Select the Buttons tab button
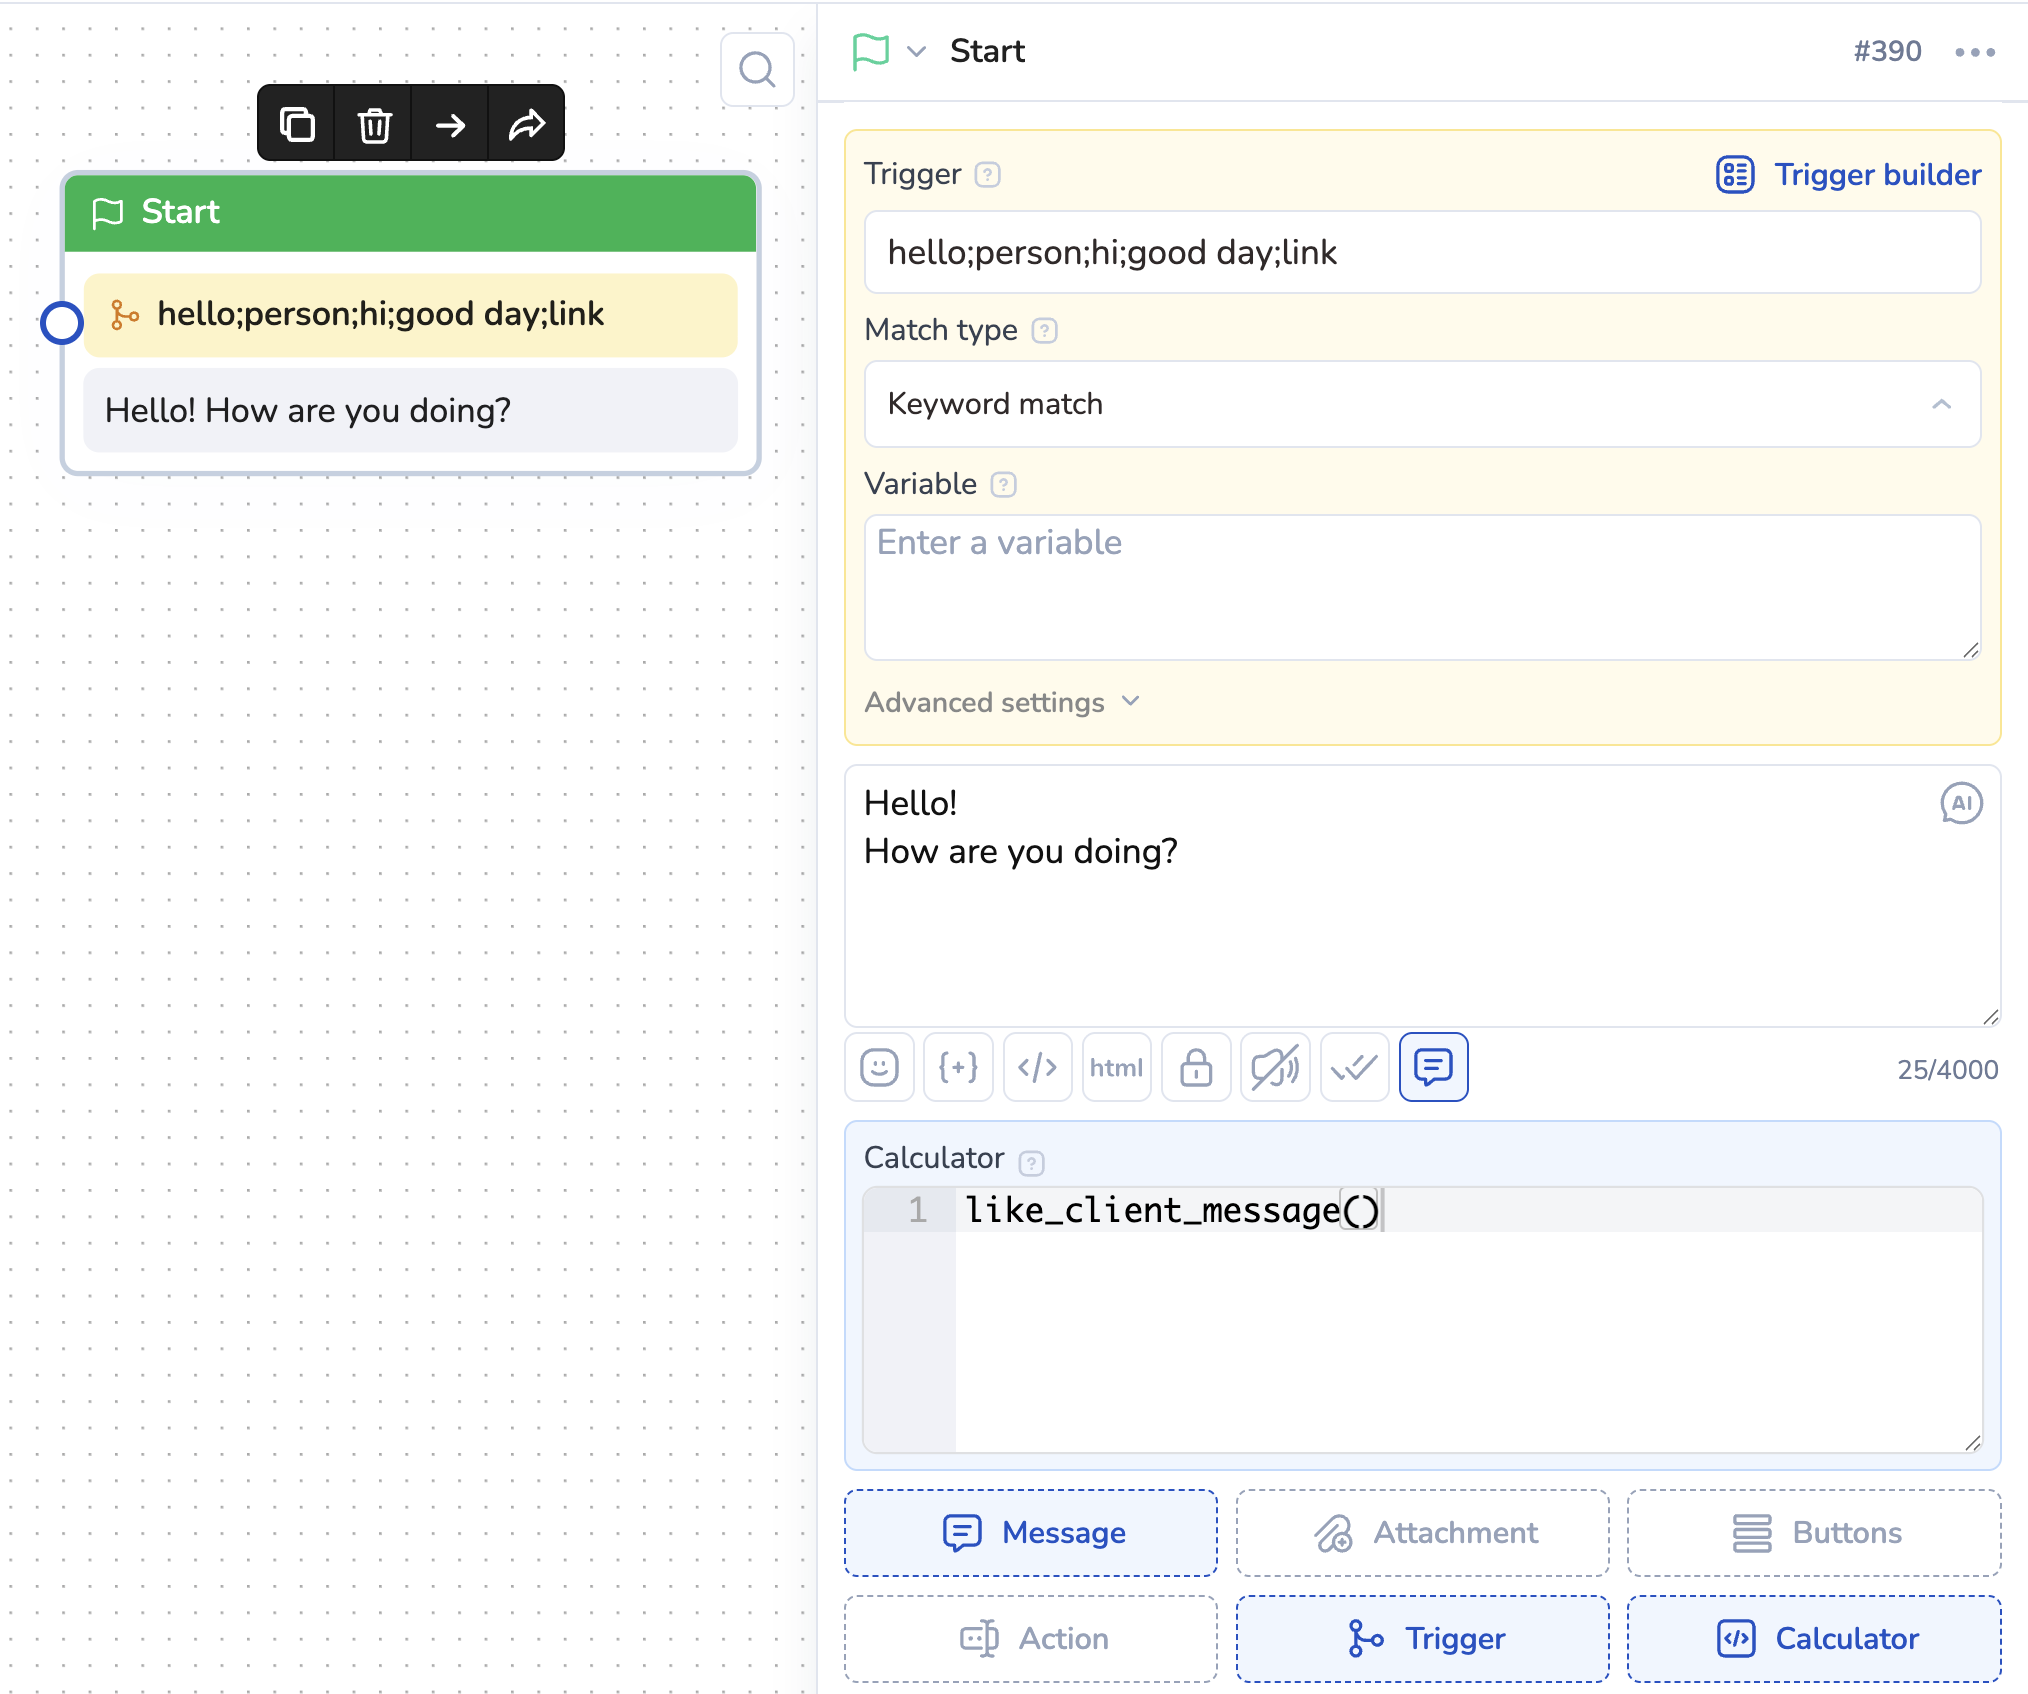 coord(1813,1532)
